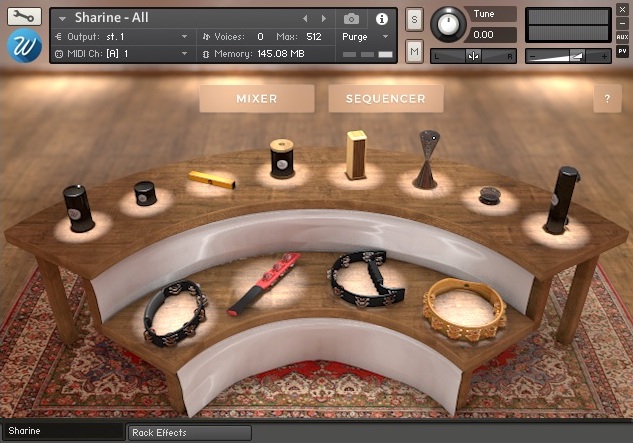
Task: Adjust the output volume slider
Action: click(x=568, y=56)
